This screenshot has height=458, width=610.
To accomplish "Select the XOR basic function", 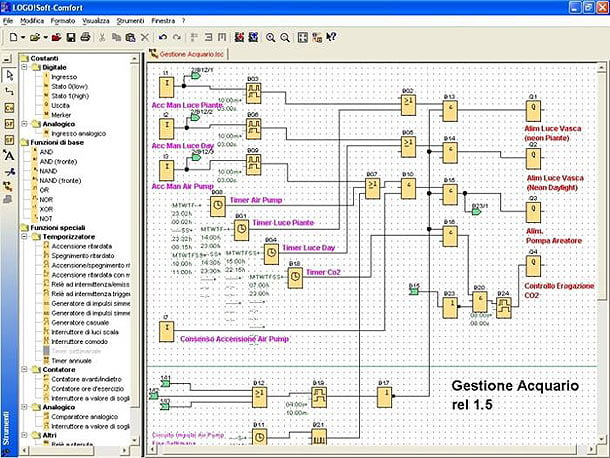I will [46, 209].
